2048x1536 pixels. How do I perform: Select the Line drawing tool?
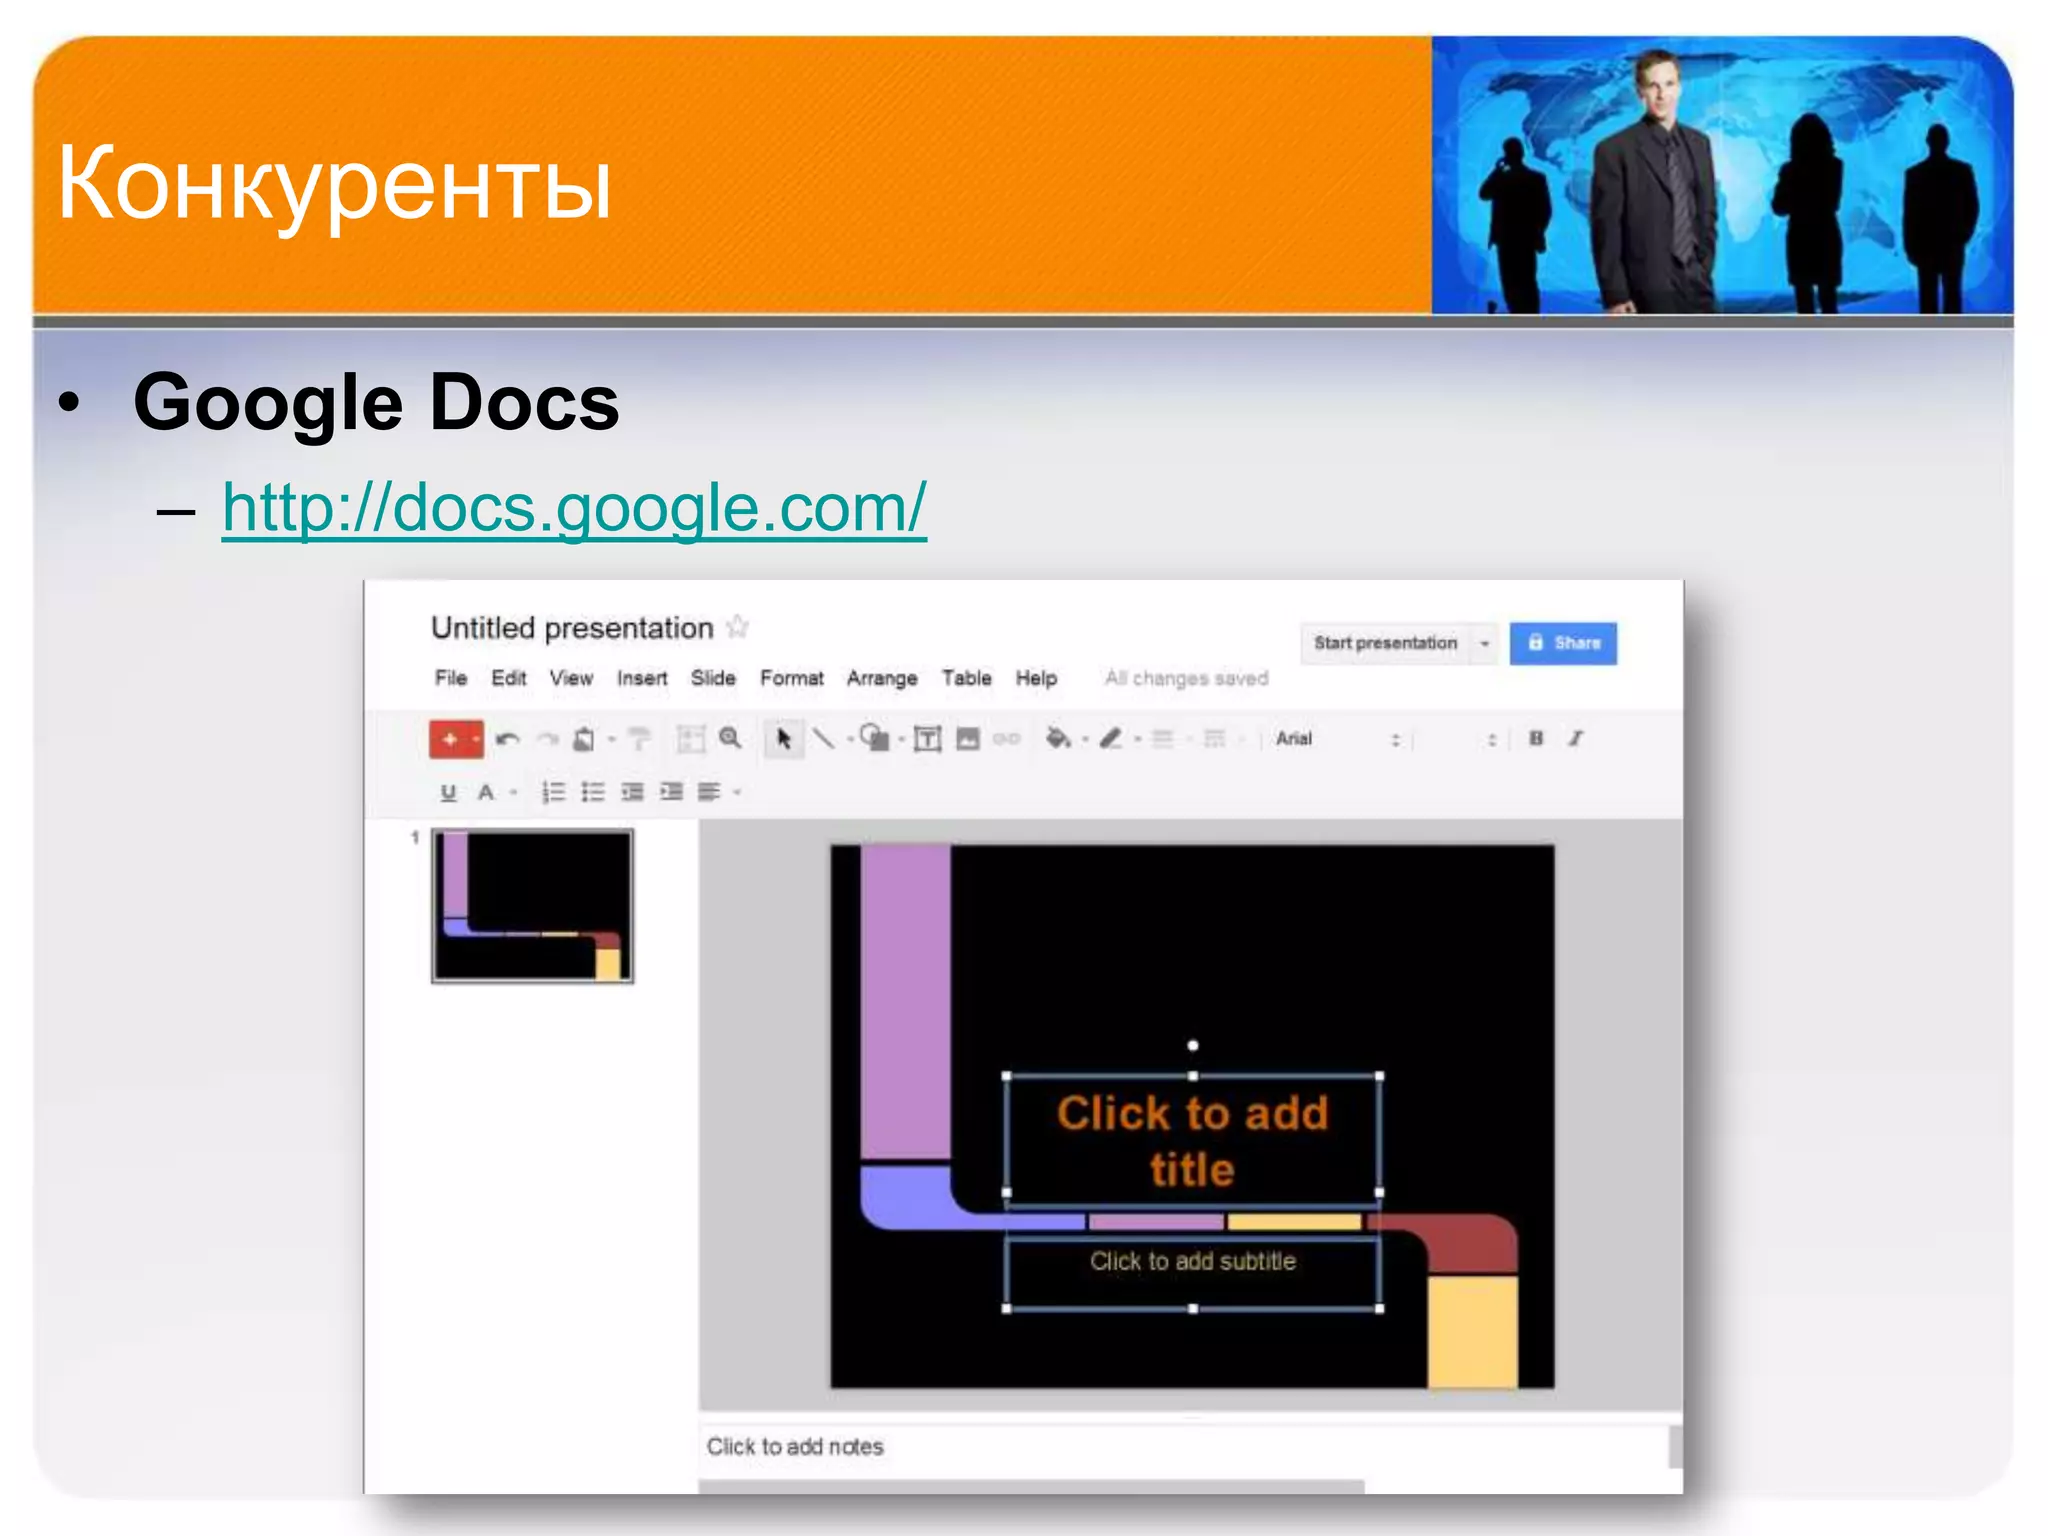tap(823, 738)
